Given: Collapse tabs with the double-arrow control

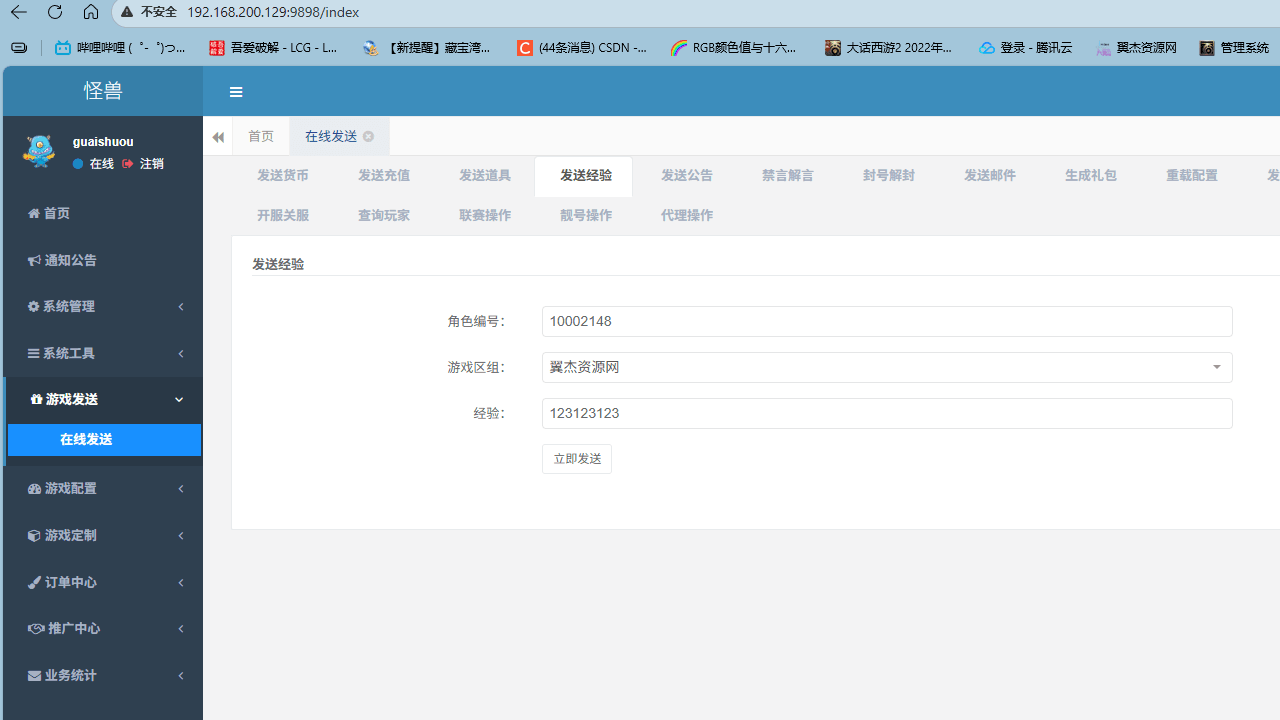Looking at the screenshot, I should (217, 136).
